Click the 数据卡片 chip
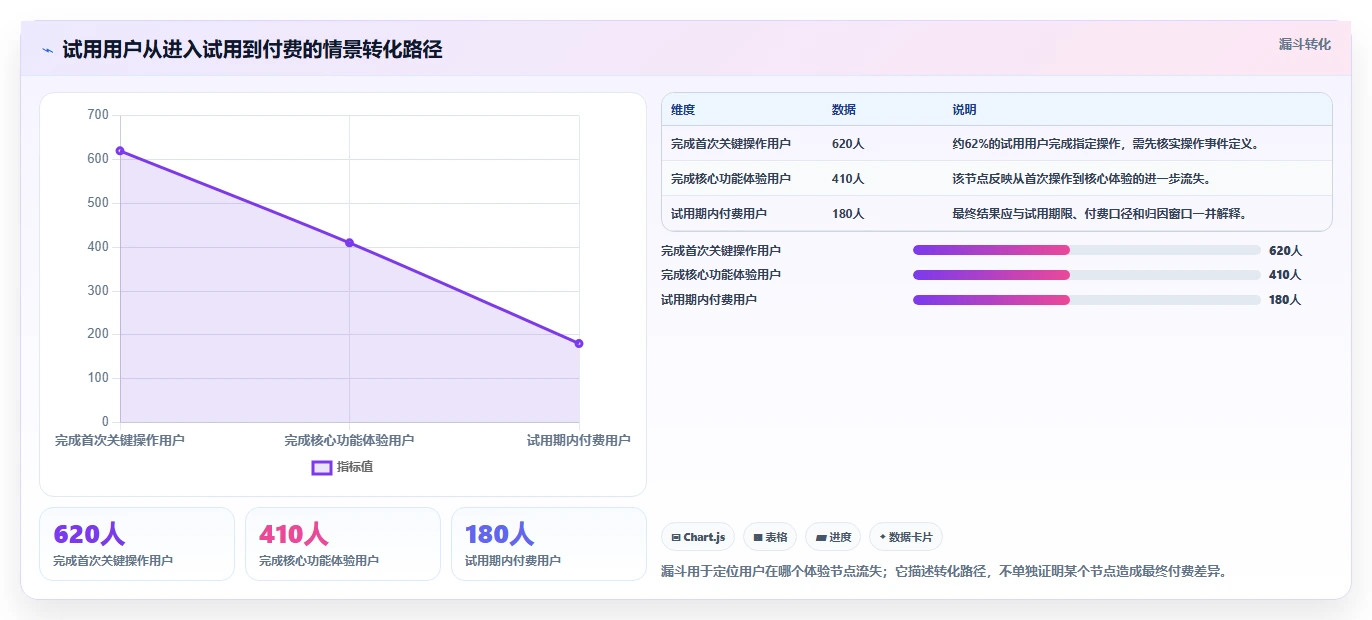Viewport: 1372px width, 620px height. coord(906,537)
